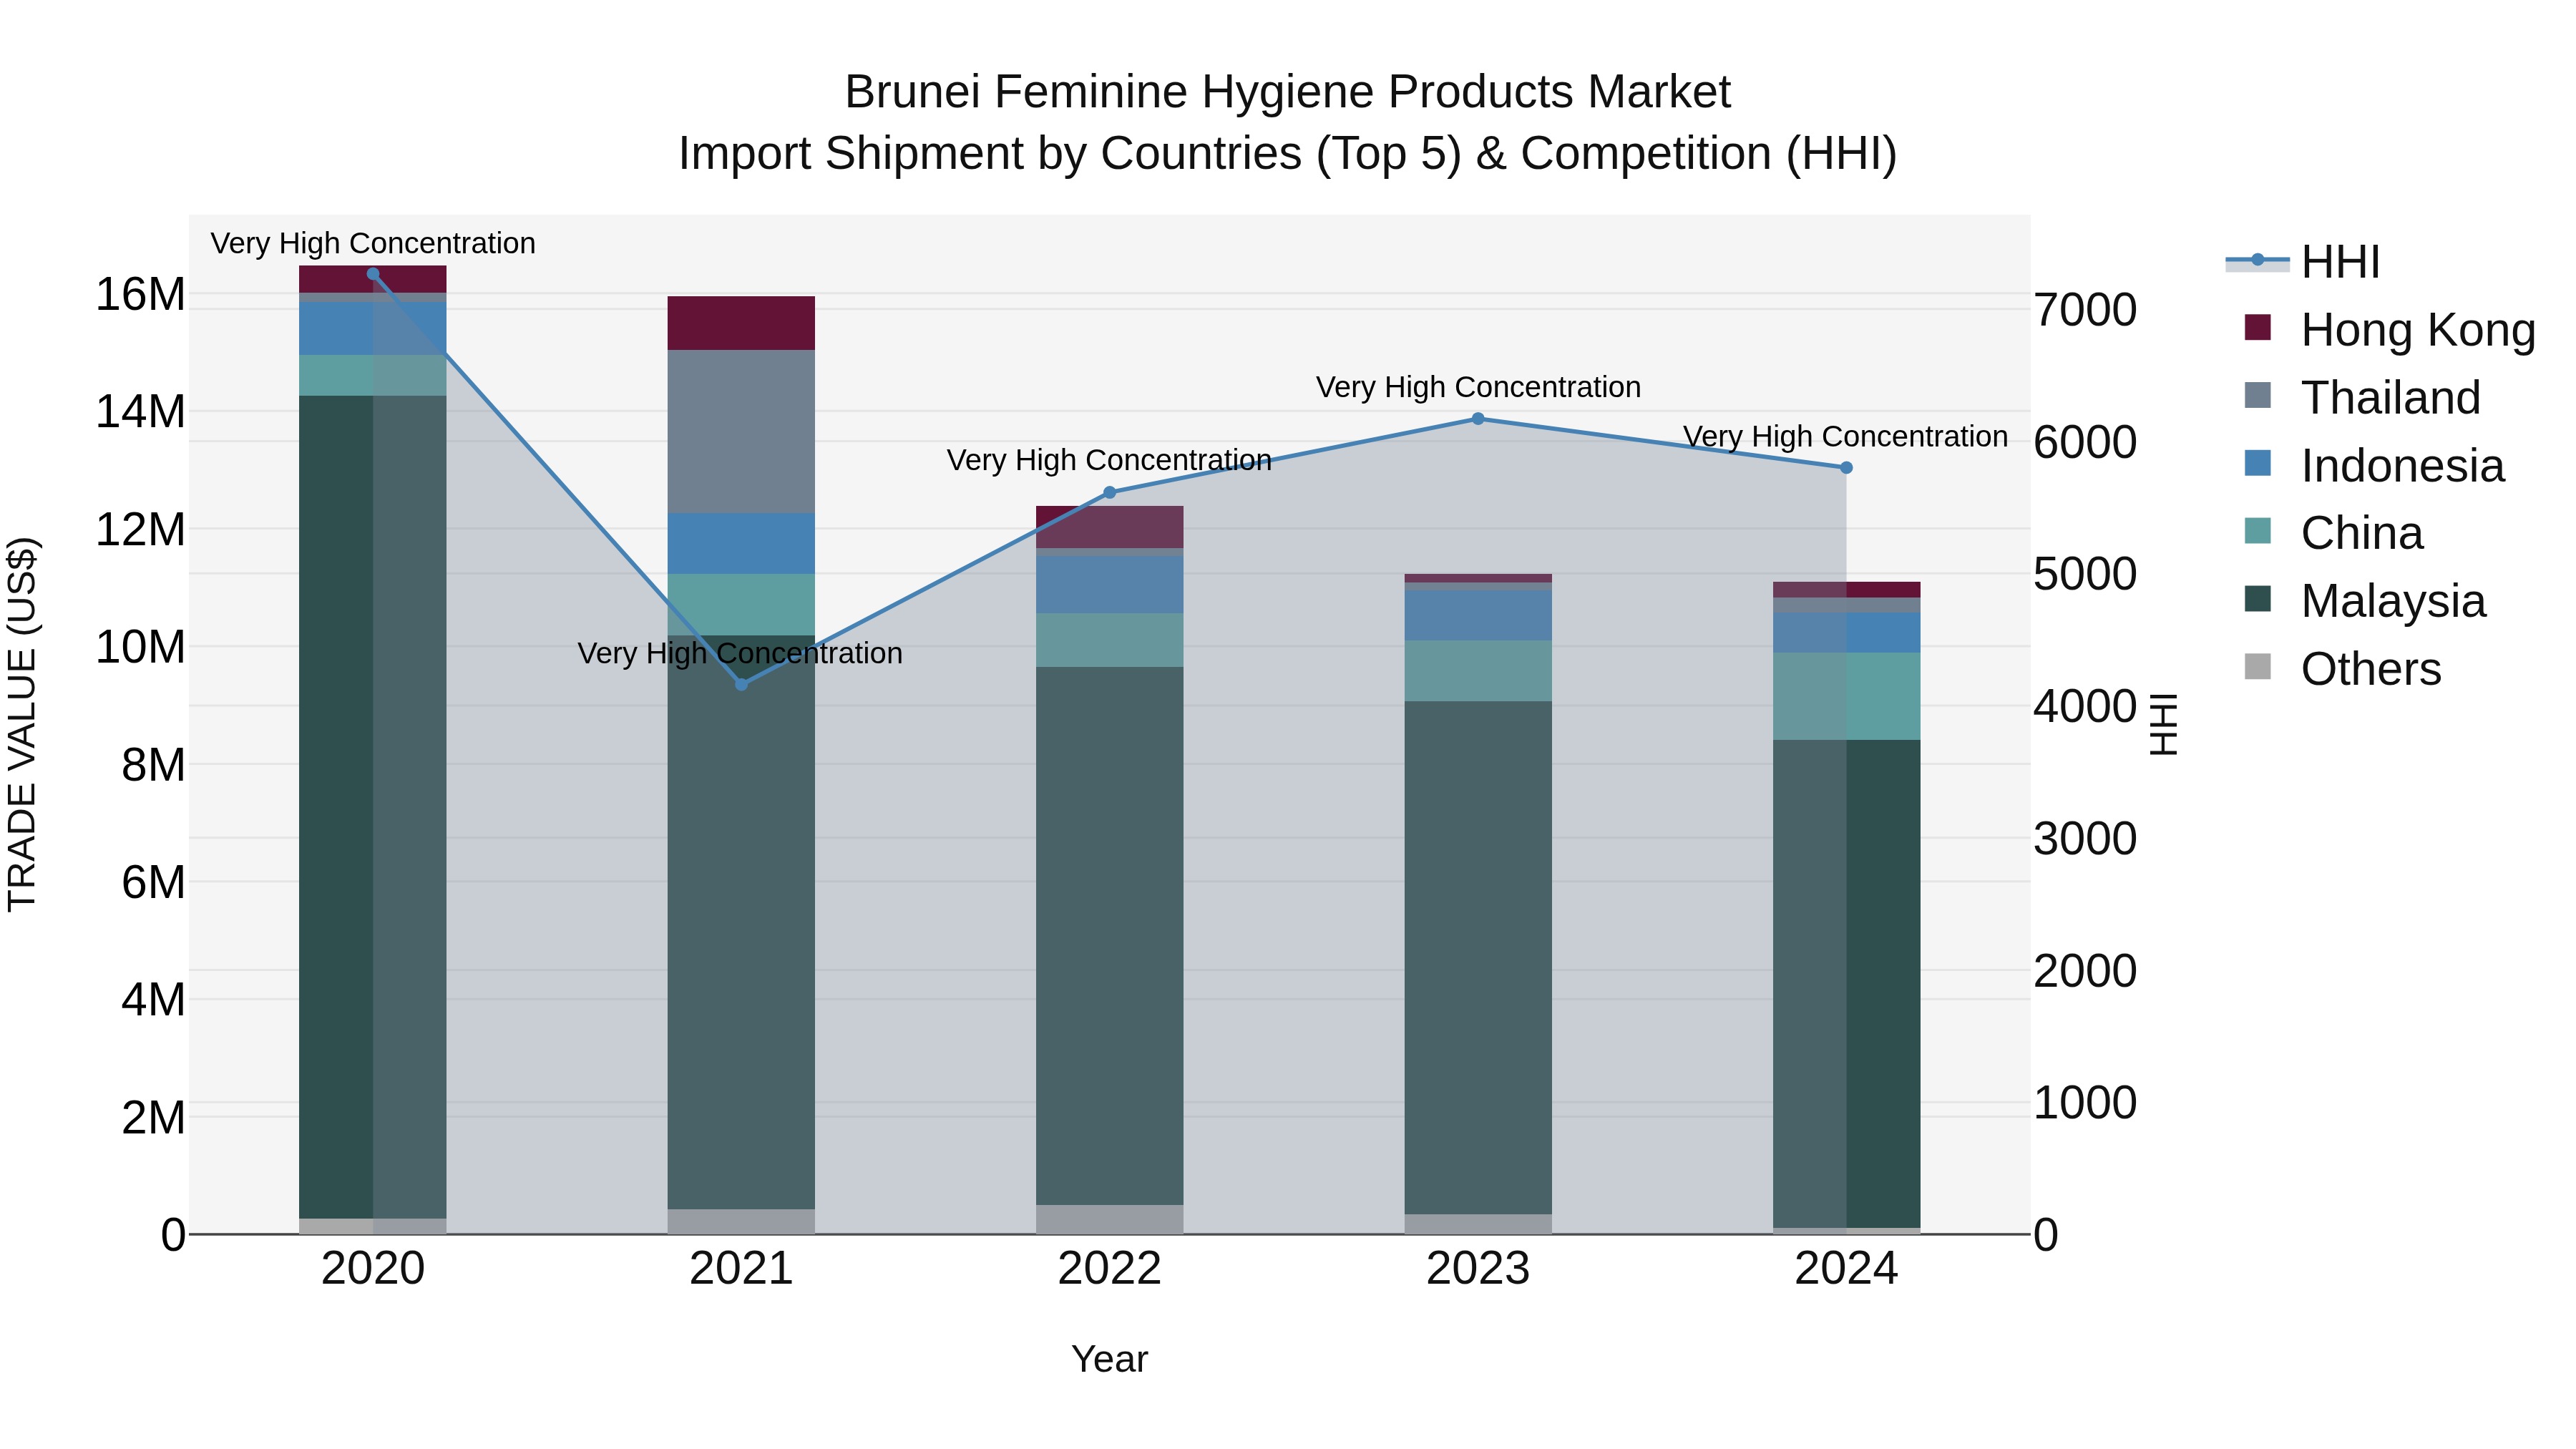This screenshot has width=2576, height=1449.
Task: Select the Others bar segment for 2022
Action: point(1109,1219)
